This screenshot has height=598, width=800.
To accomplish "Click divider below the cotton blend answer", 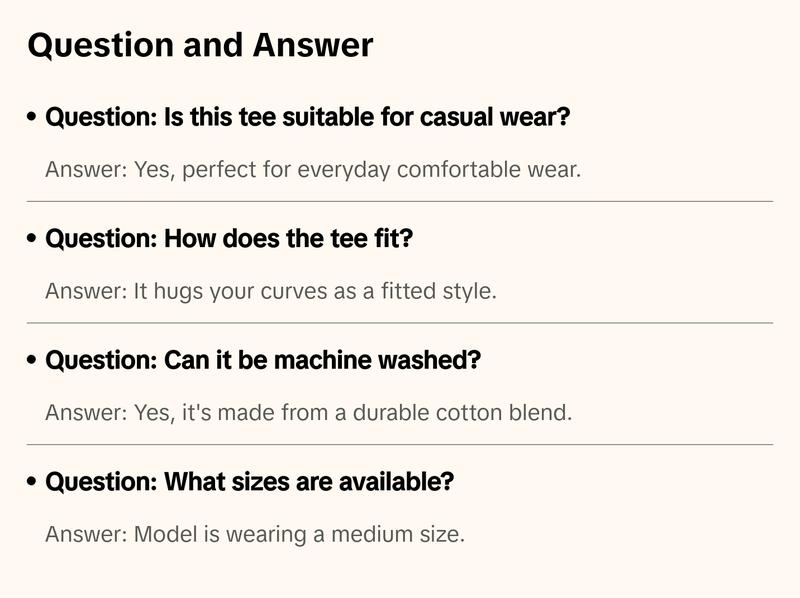I will [400, 444].
